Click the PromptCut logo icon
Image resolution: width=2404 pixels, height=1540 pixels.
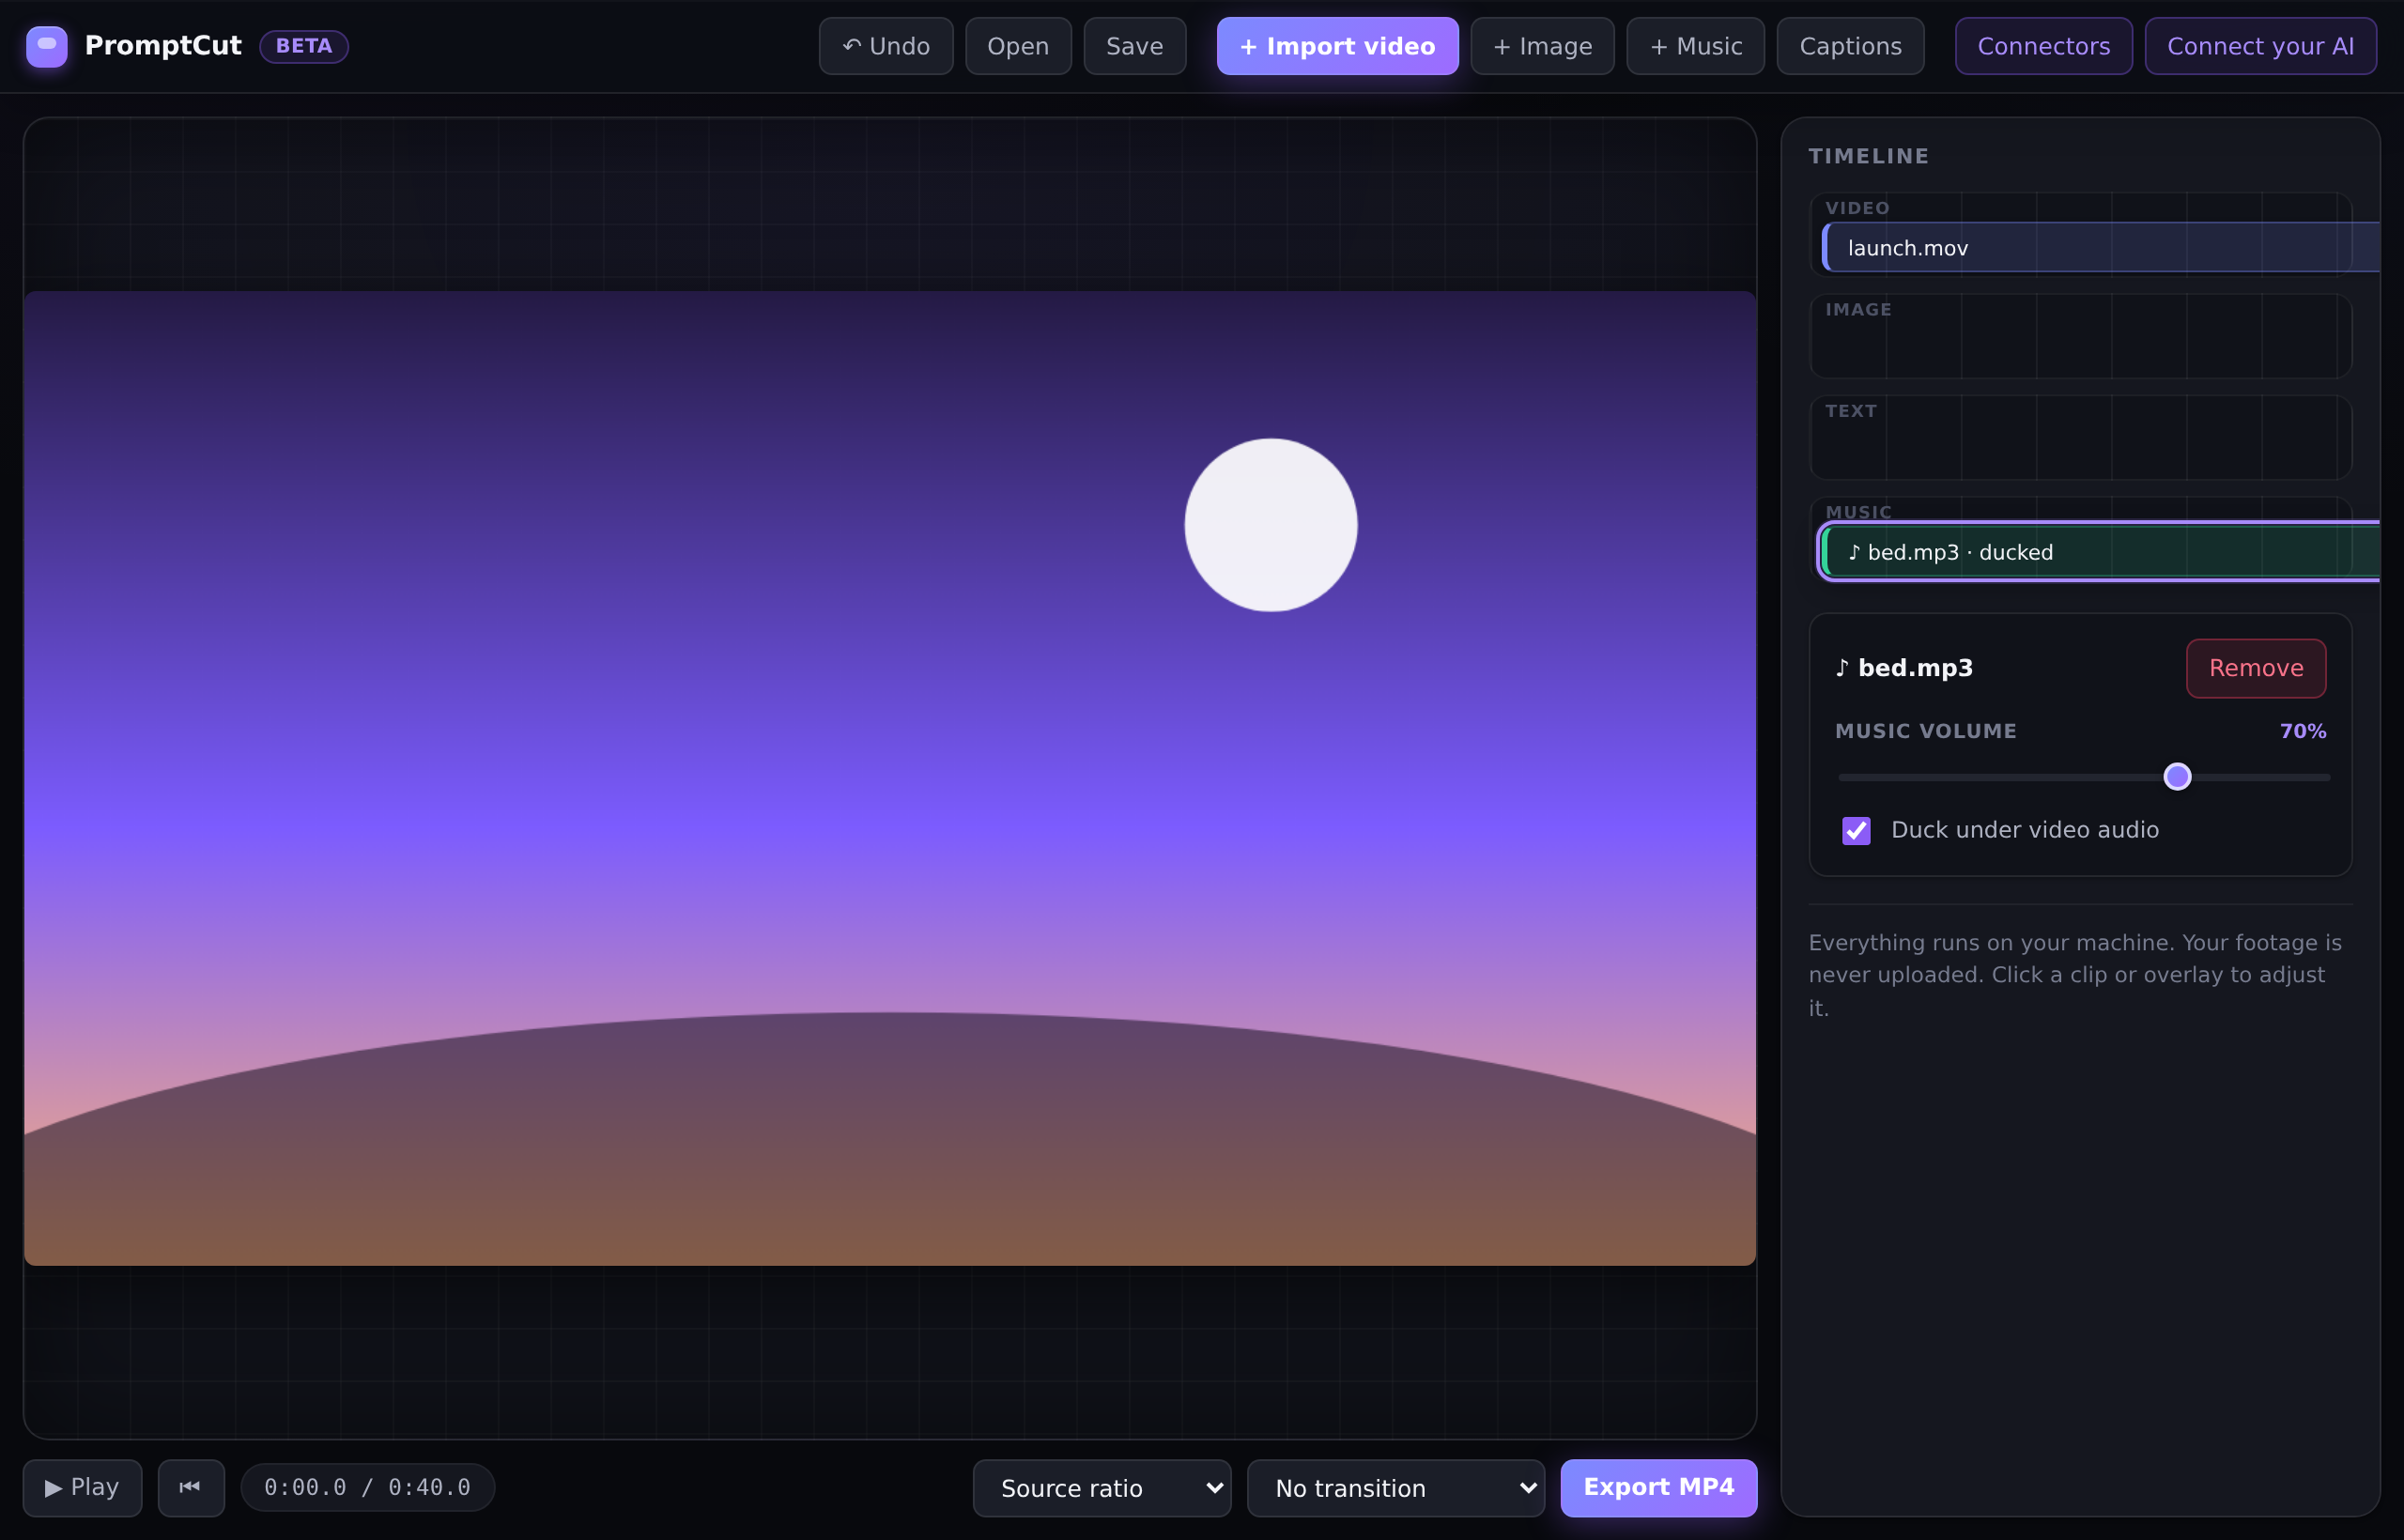pyautogui.click(x=47, y=46)
